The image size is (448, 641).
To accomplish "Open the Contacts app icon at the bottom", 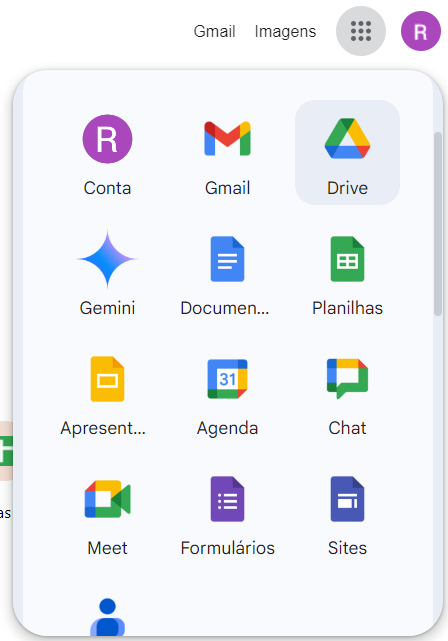I will (x=108, y=616).
